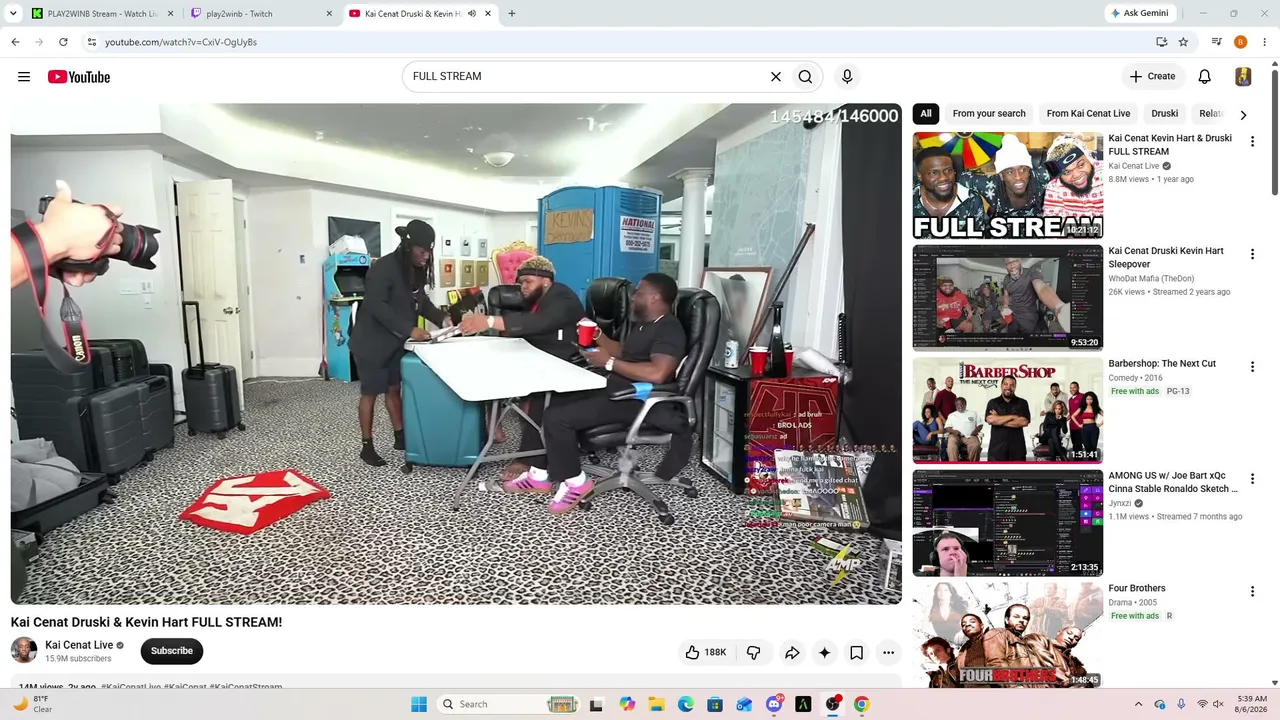Start voice search with the microphone

pyautogui.click(x=847, y=77)
